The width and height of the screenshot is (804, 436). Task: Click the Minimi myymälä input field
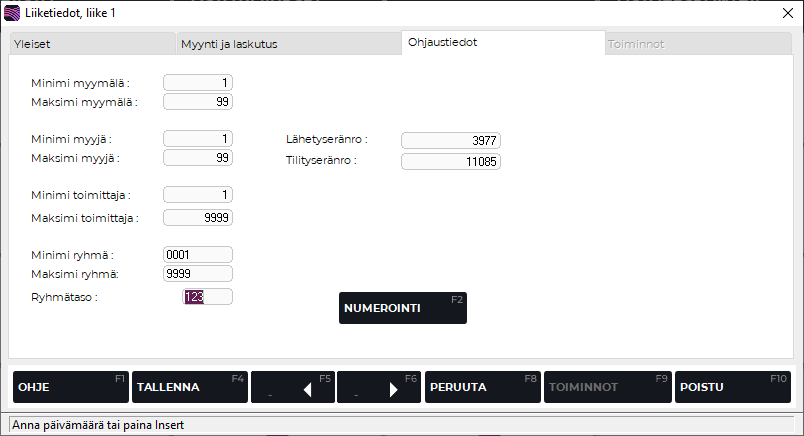(x=198, y=82)
